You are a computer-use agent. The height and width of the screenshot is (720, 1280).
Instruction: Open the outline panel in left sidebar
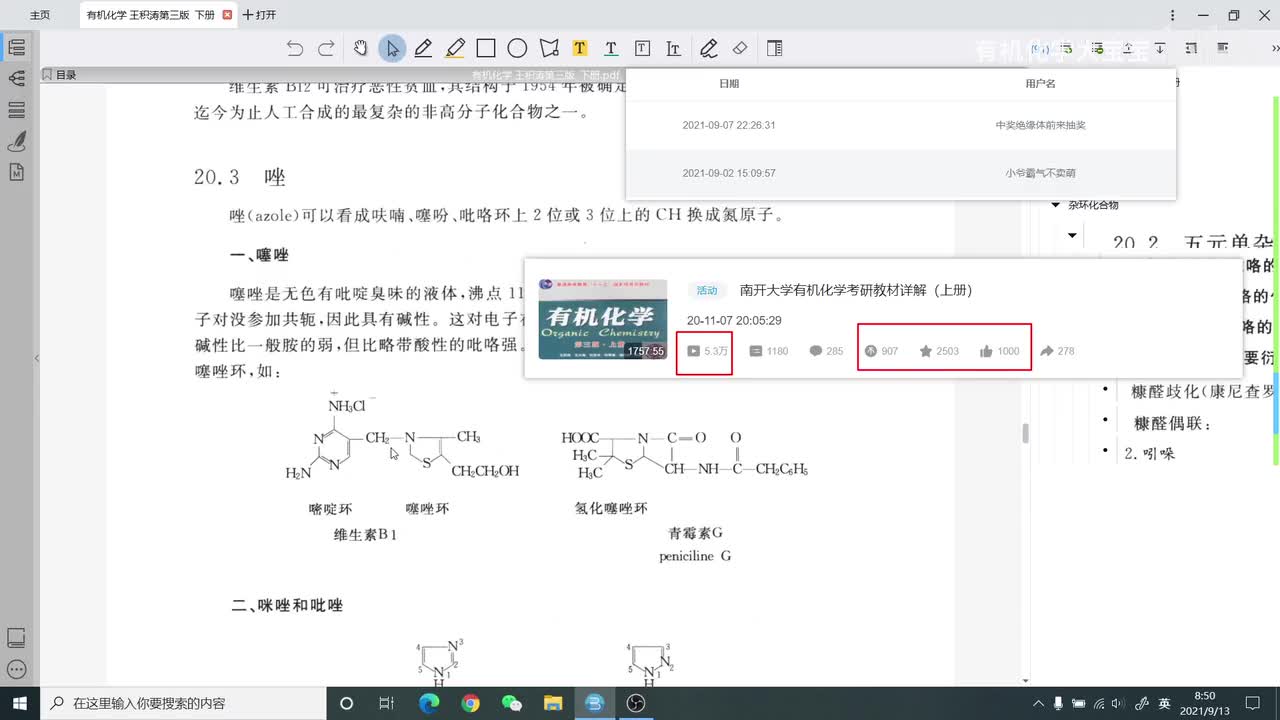(16, 47)
